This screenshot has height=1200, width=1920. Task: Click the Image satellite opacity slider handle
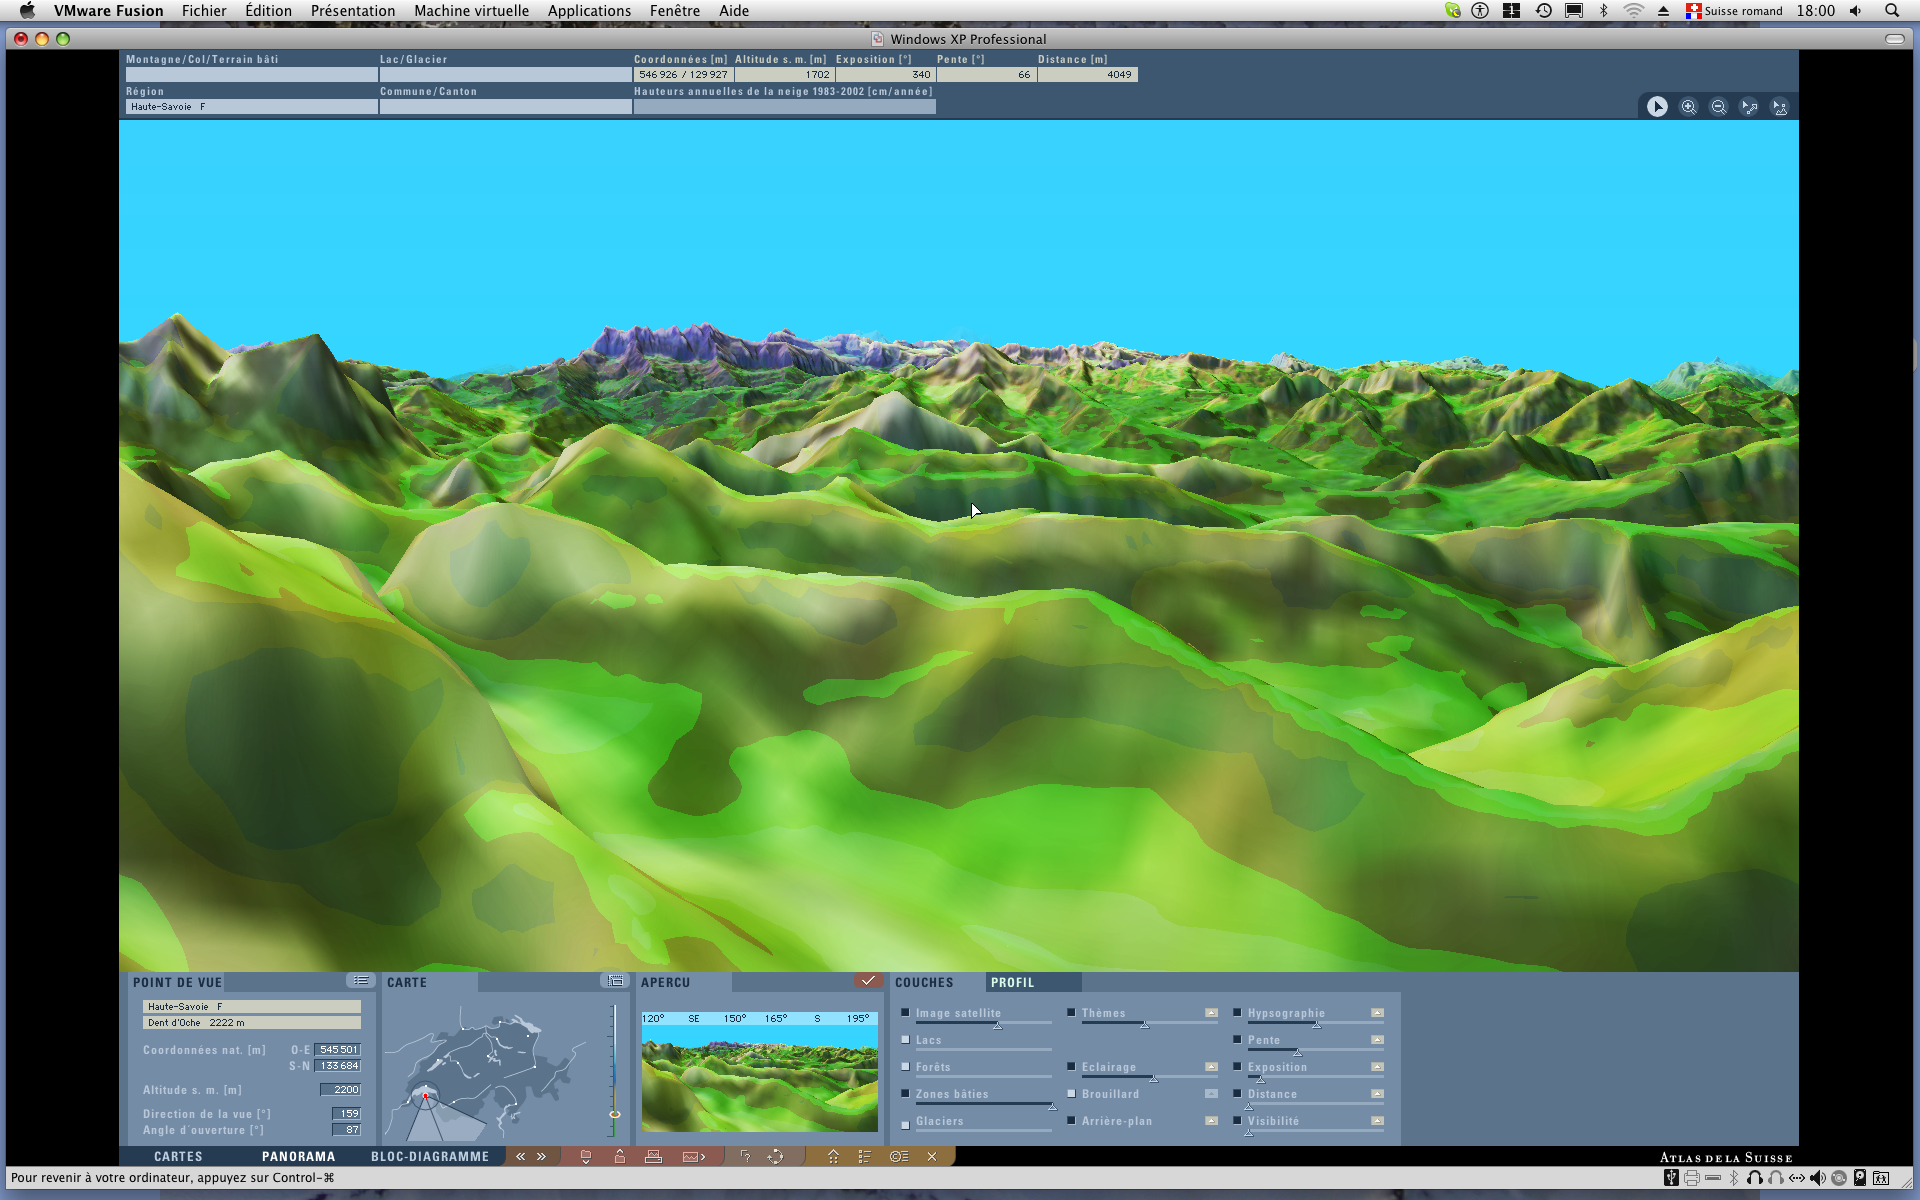997,1025
